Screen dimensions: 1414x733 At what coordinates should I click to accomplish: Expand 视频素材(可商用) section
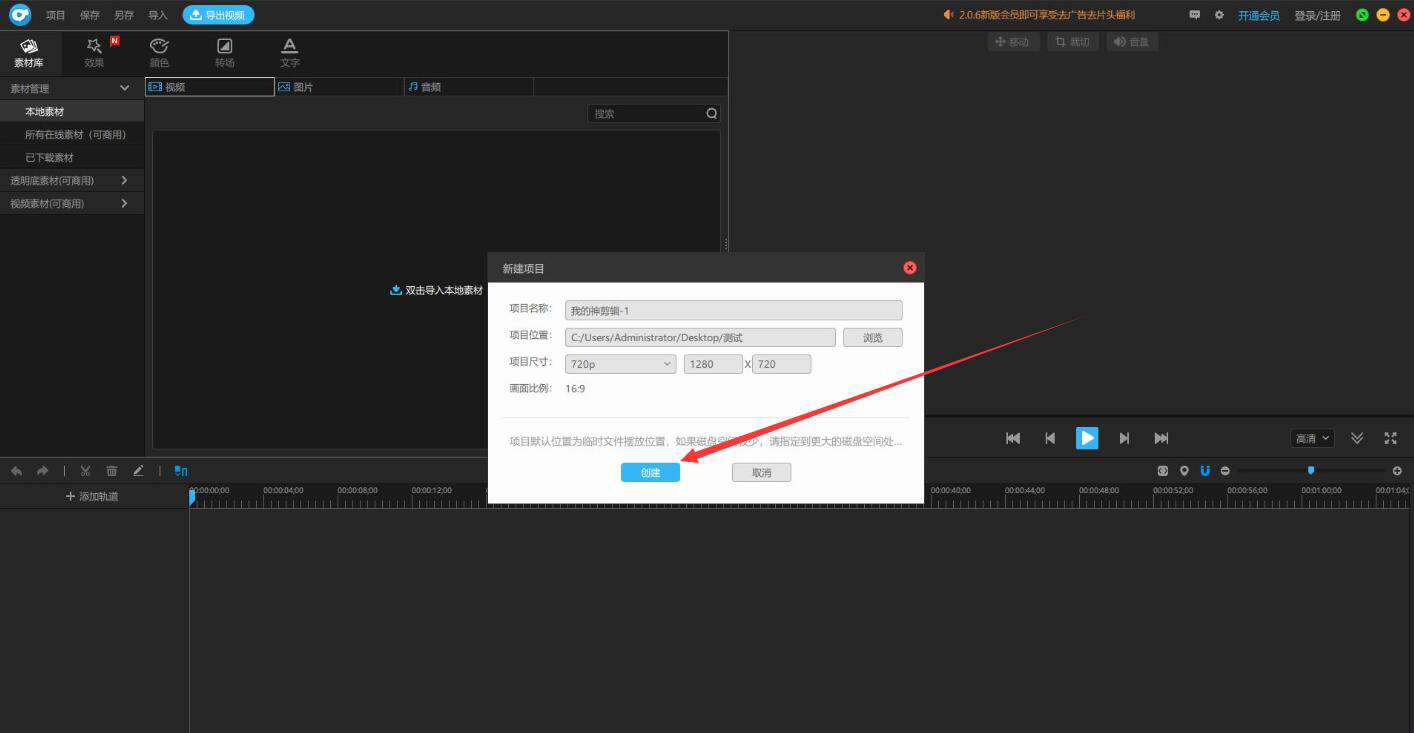pos(72,204)
